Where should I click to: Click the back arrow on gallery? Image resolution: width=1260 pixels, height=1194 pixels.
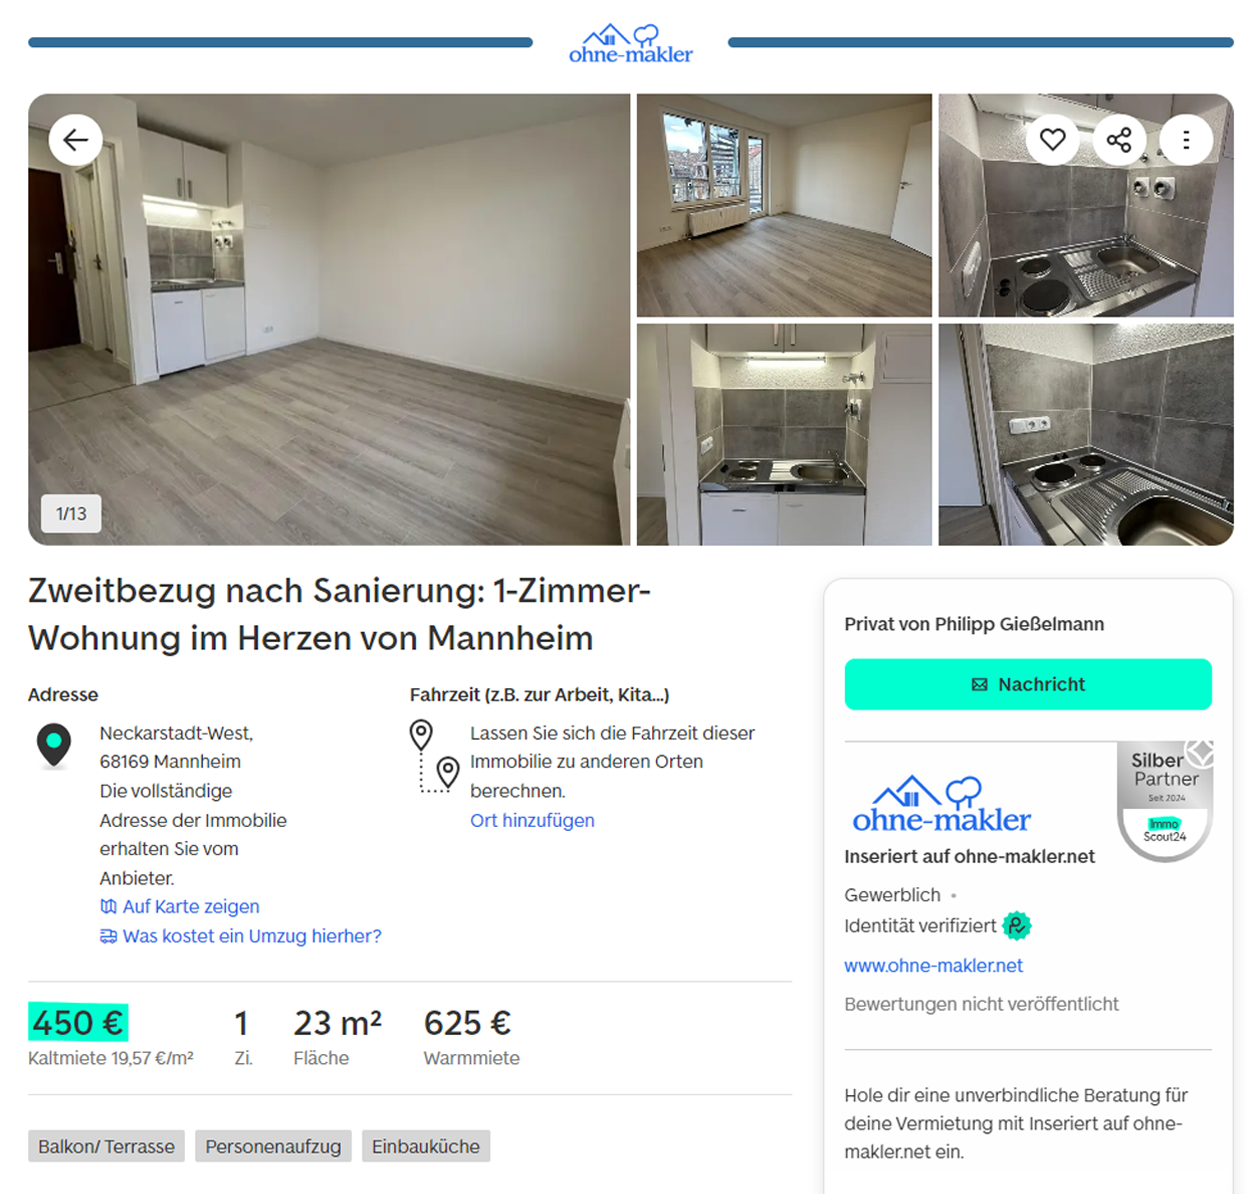click(x=76, y=140)
